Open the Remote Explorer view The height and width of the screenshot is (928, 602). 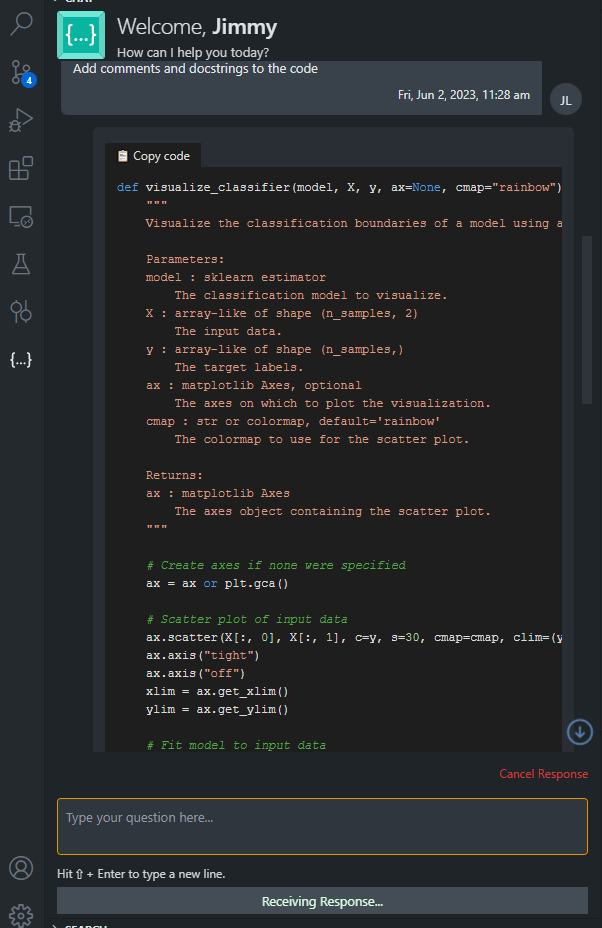(21, 217)
